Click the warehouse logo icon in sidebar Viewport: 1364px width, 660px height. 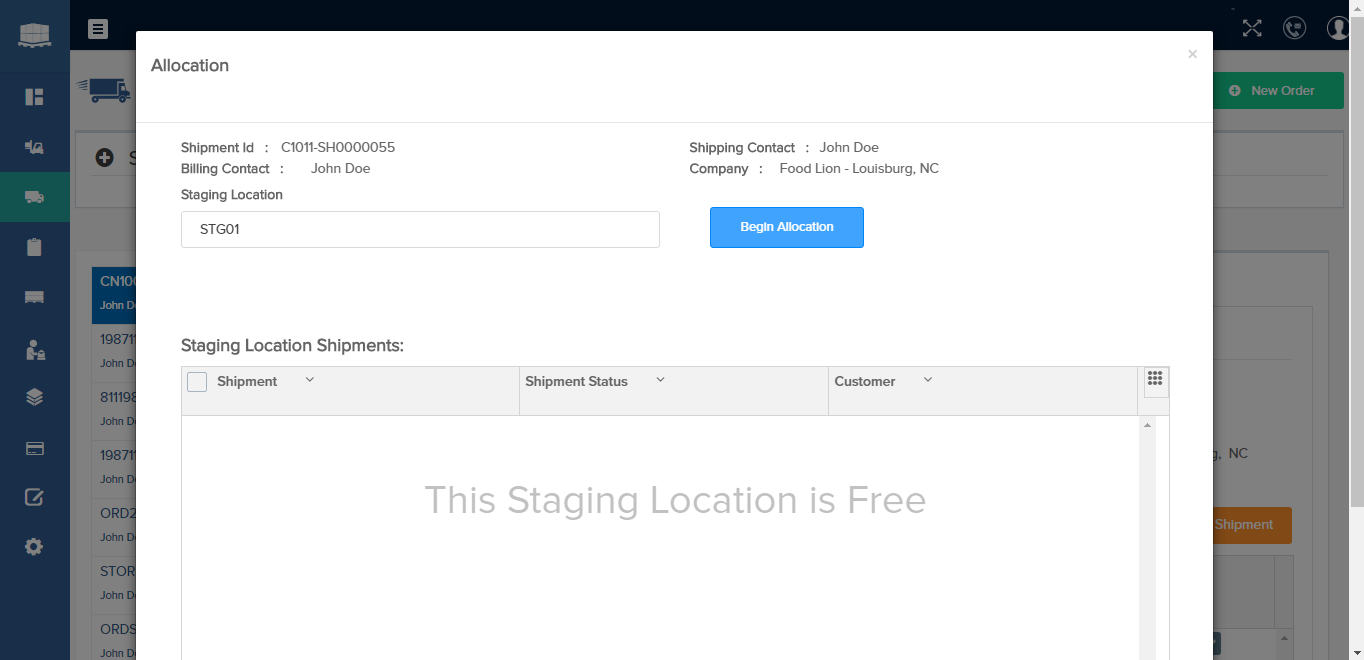pos(34,34)
